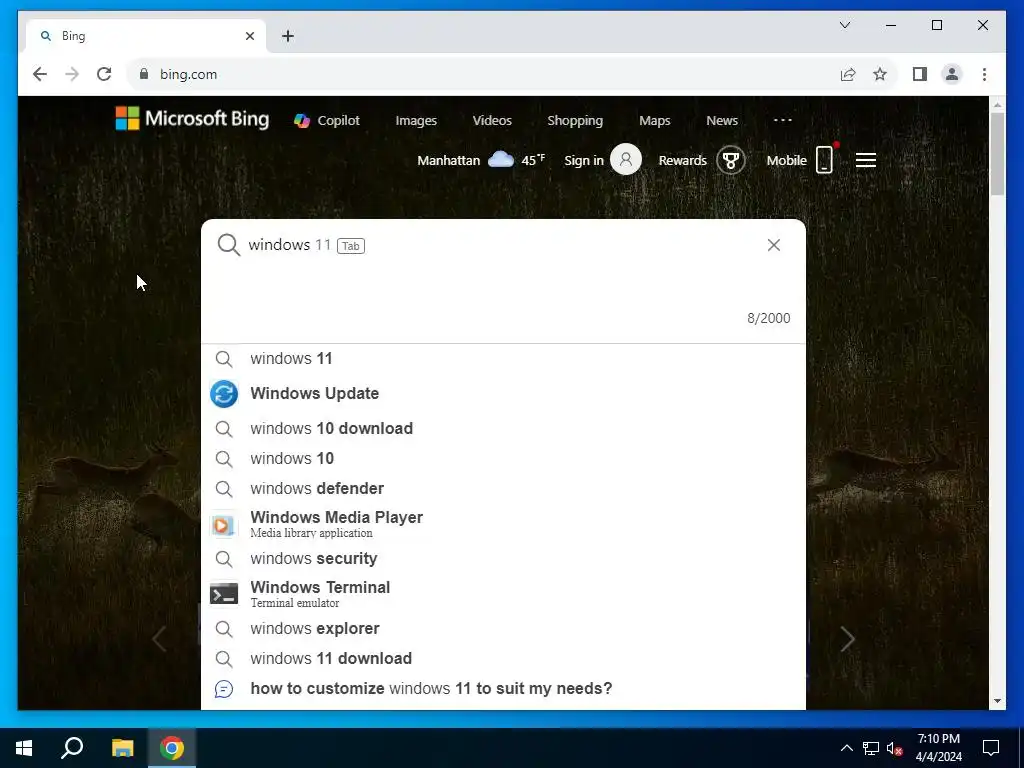Open Chrome side panel

click(920, 74)
